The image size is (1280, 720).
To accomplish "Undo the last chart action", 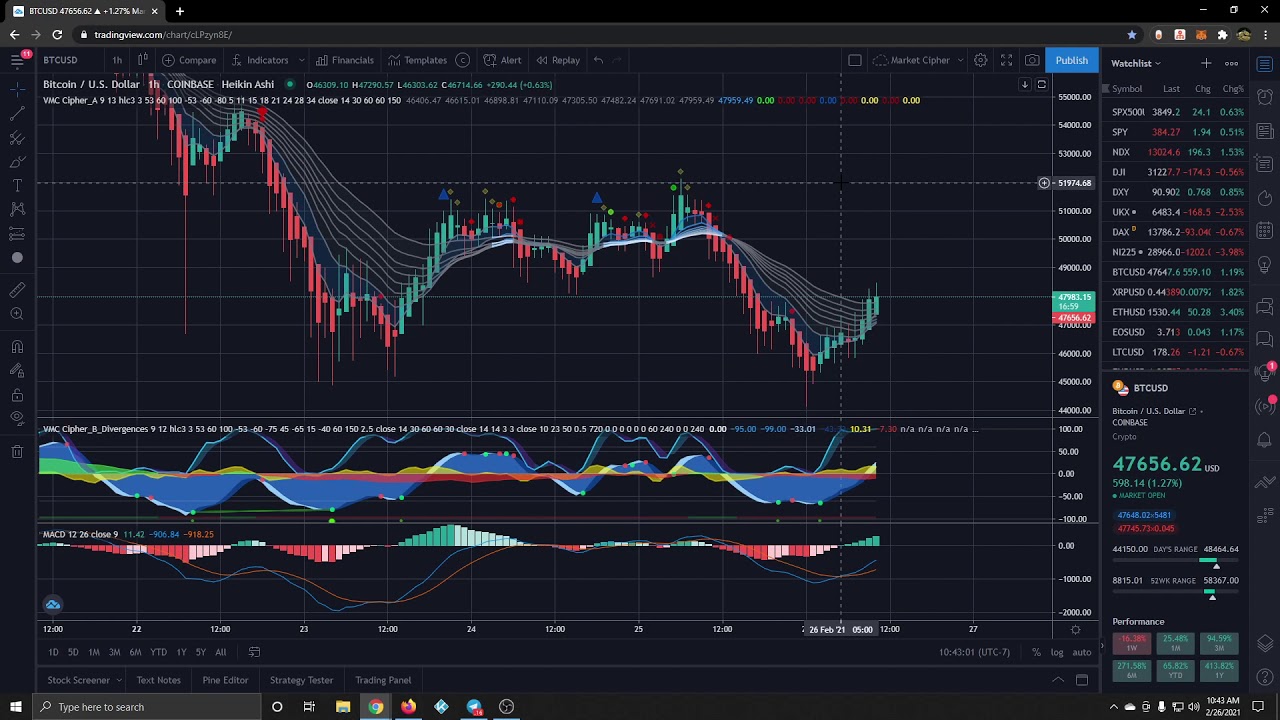I will 598,60.
